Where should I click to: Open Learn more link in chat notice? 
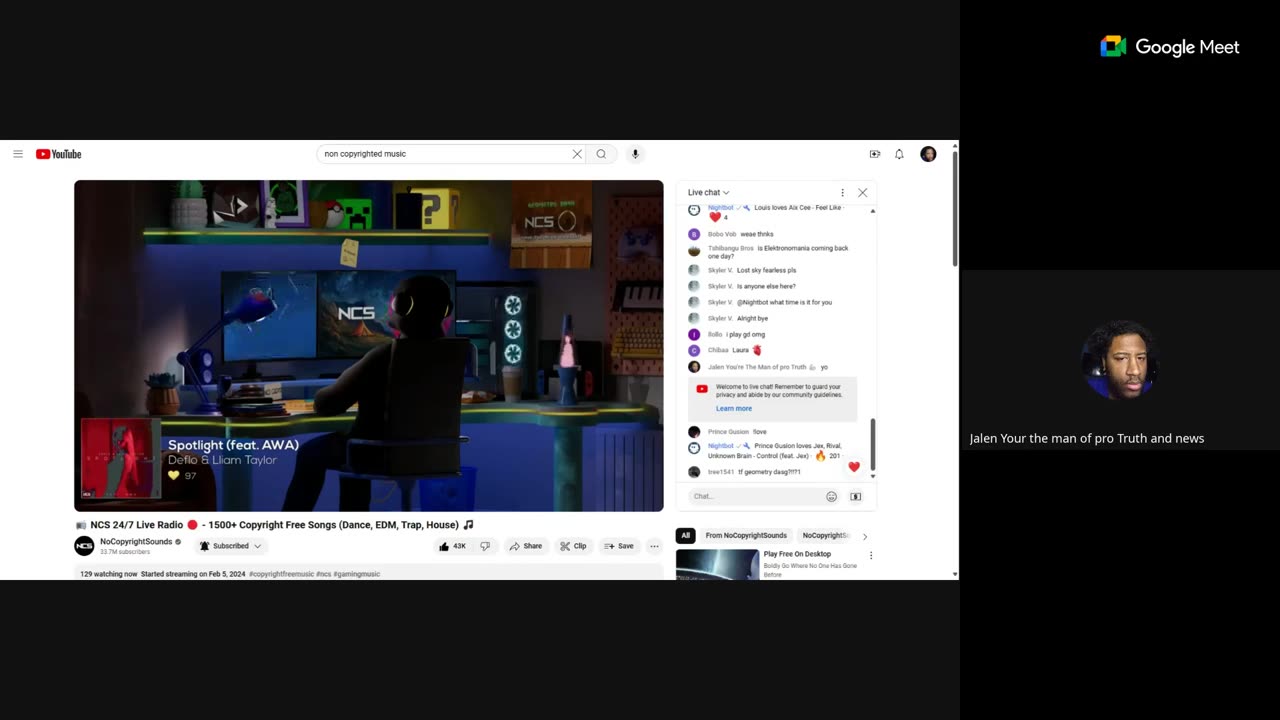pos(734,408)
